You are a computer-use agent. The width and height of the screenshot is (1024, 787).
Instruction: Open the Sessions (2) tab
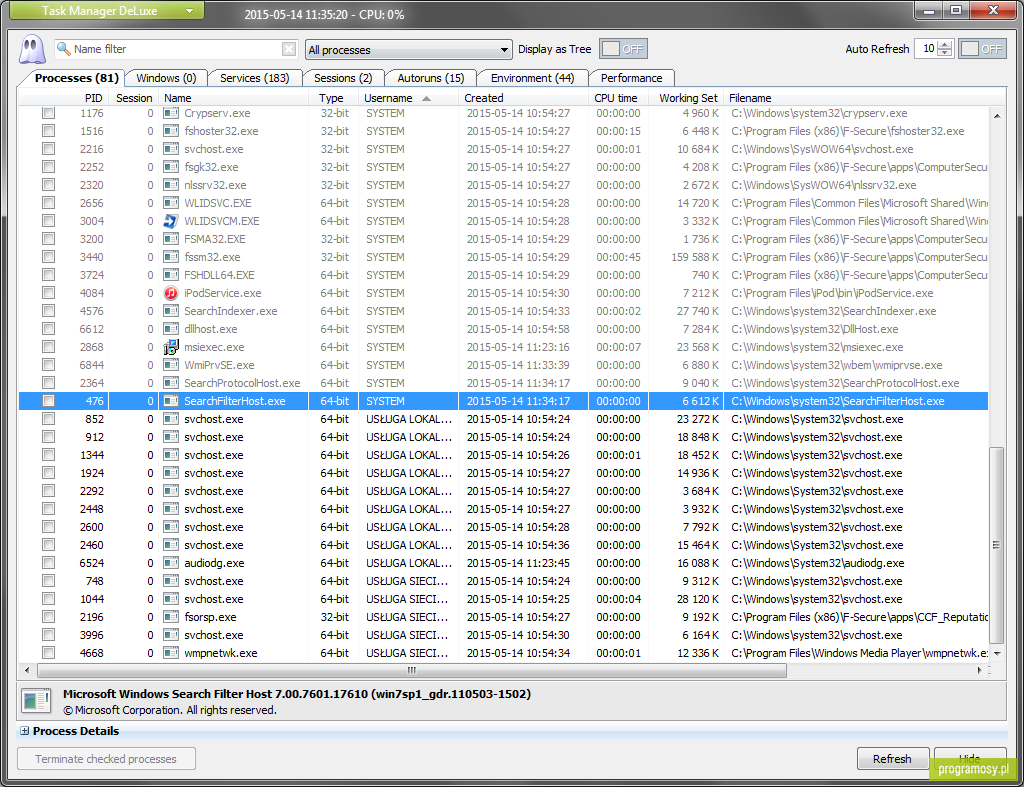(343, 78)
